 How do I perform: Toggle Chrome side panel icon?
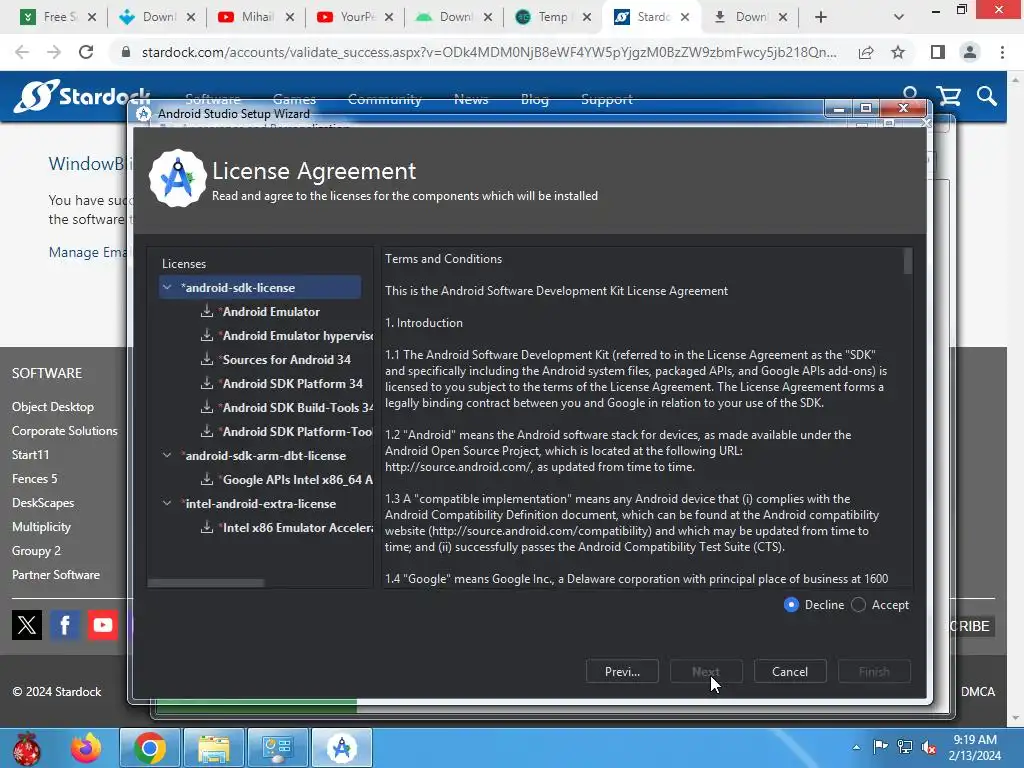tap(938, 52)
